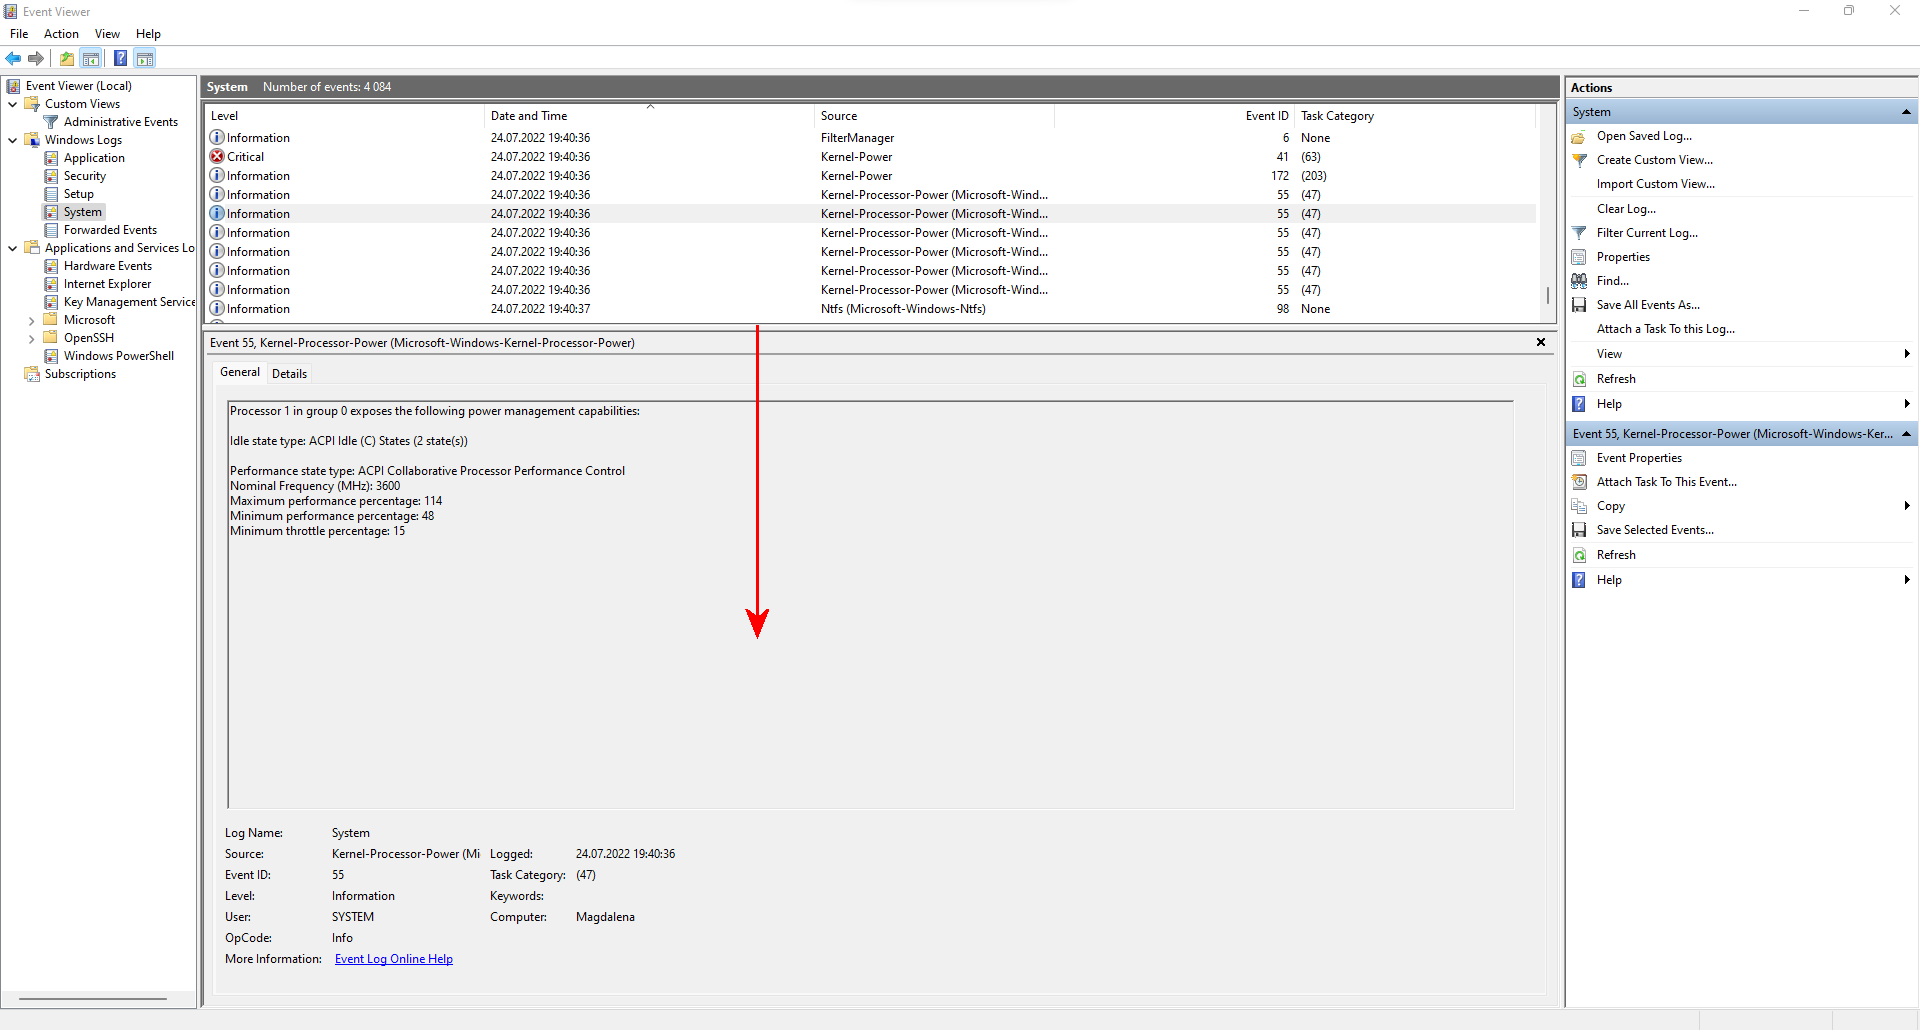
Task: Click the Properties icon in Actions pane
Action: point(1579,257)
